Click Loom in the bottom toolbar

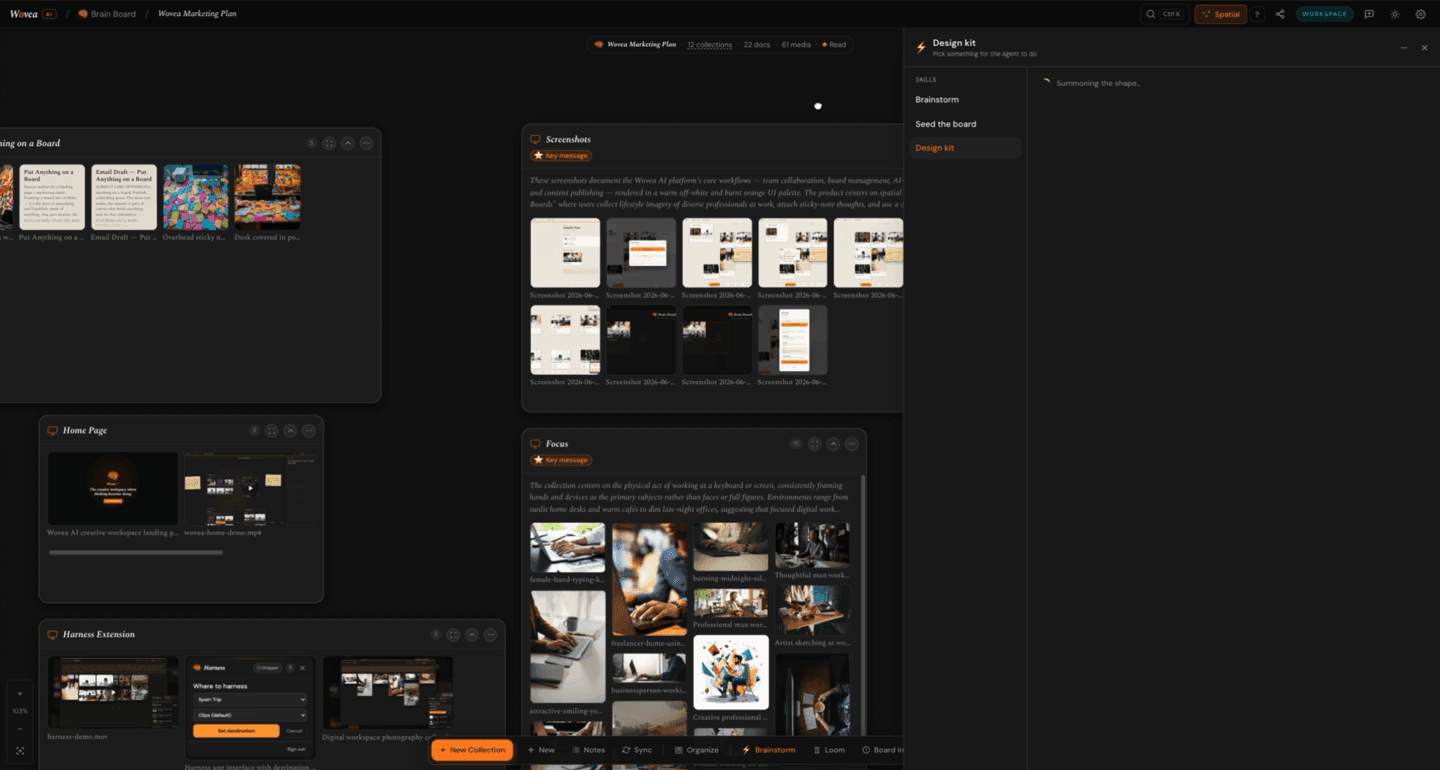point(829,750)
